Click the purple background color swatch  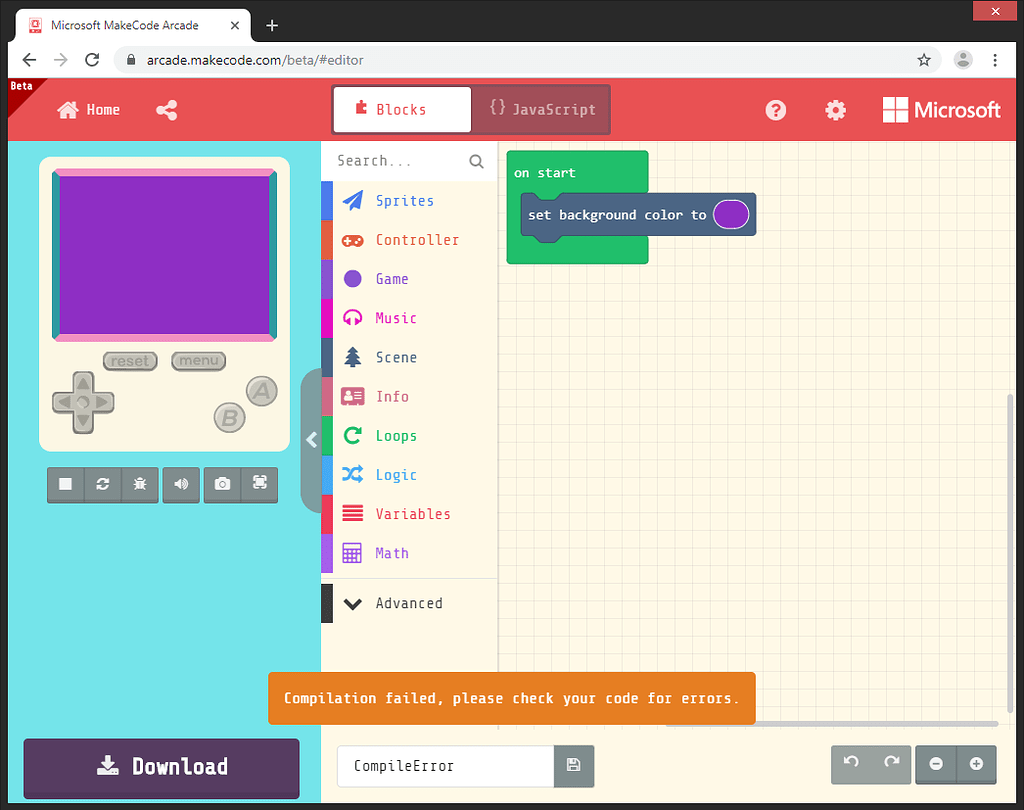[x=731, y=215]
